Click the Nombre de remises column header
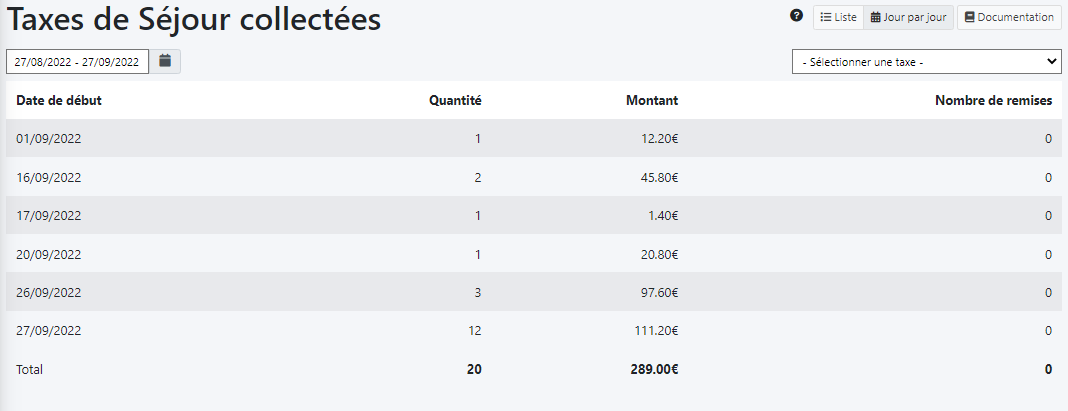 (993, 100)
